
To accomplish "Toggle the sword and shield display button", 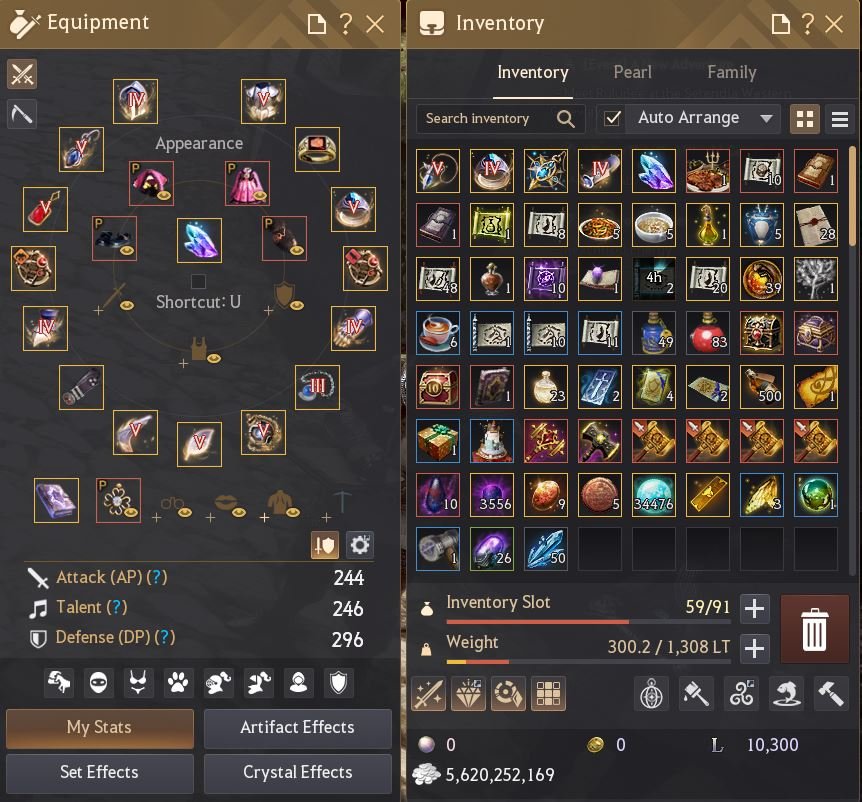I will click(325, 545).
